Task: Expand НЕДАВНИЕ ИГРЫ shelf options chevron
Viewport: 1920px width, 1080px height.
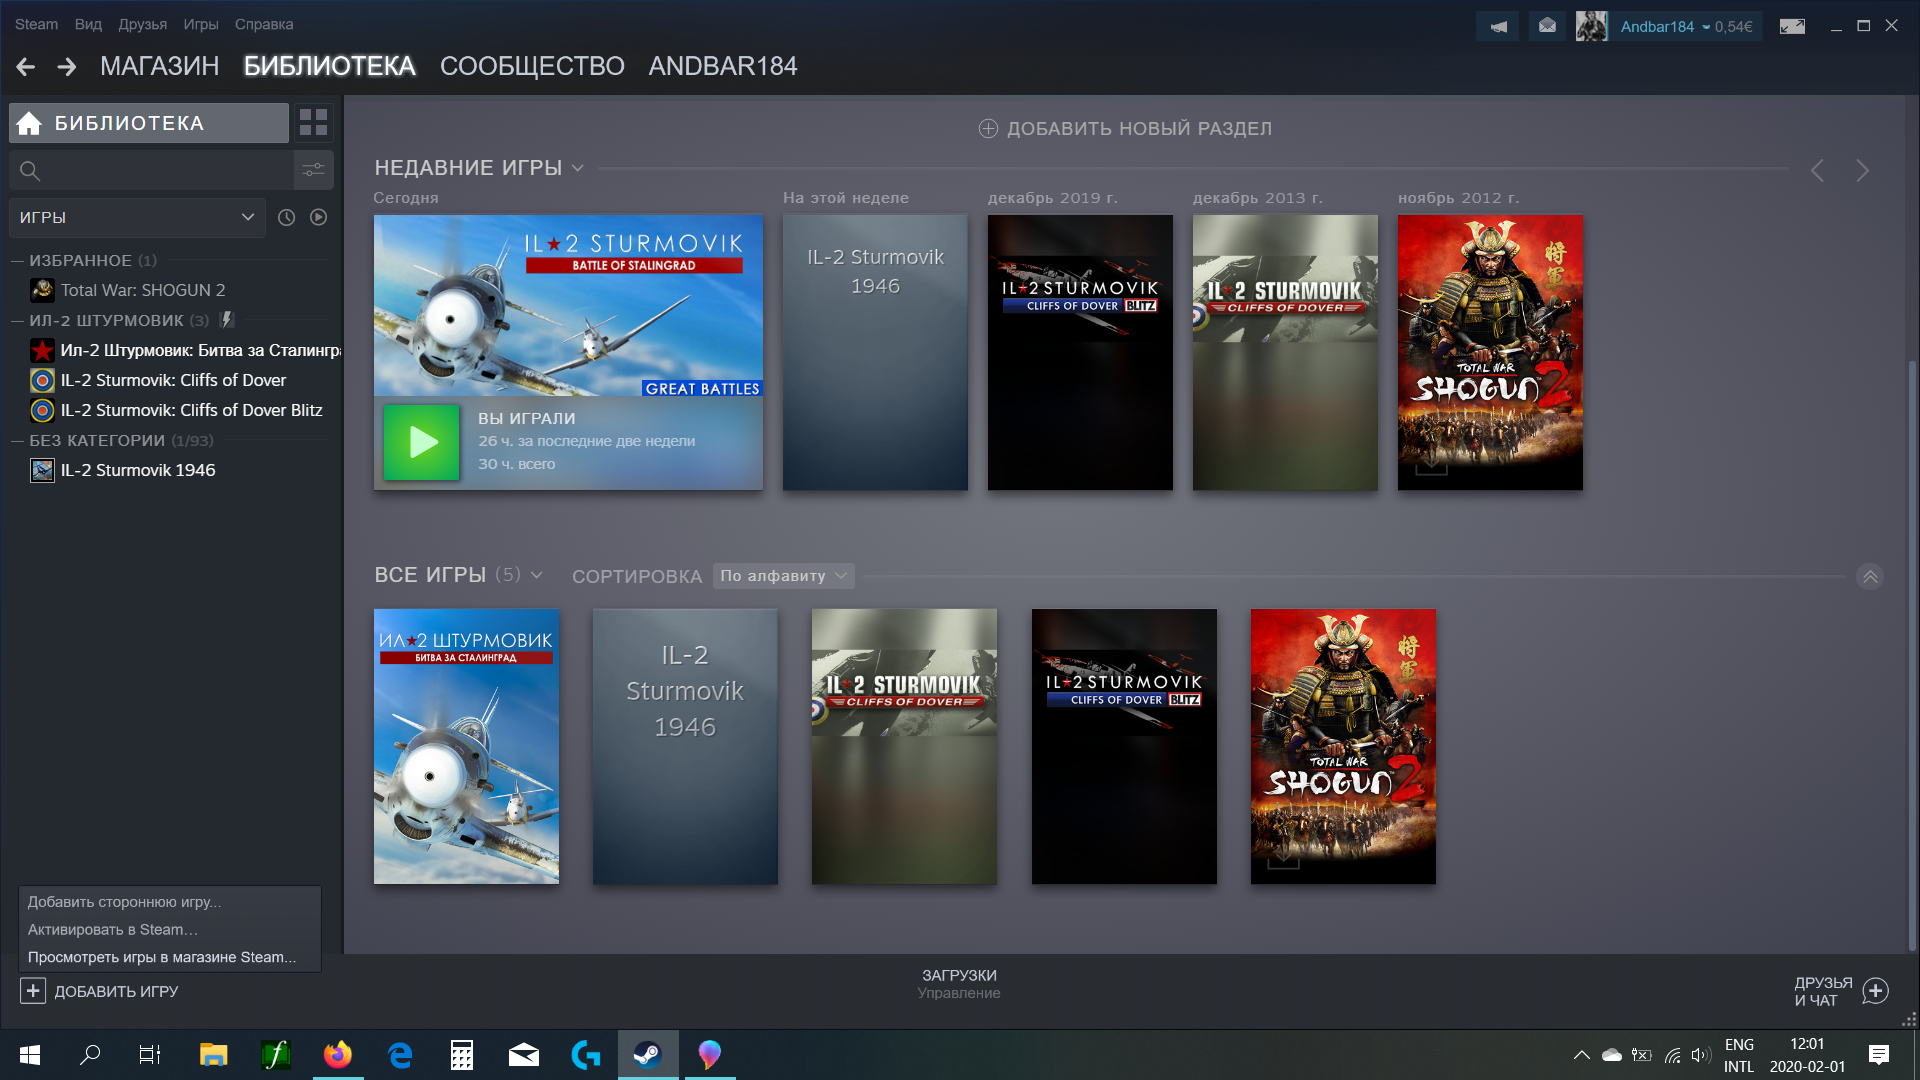Action: click(577, 168)
